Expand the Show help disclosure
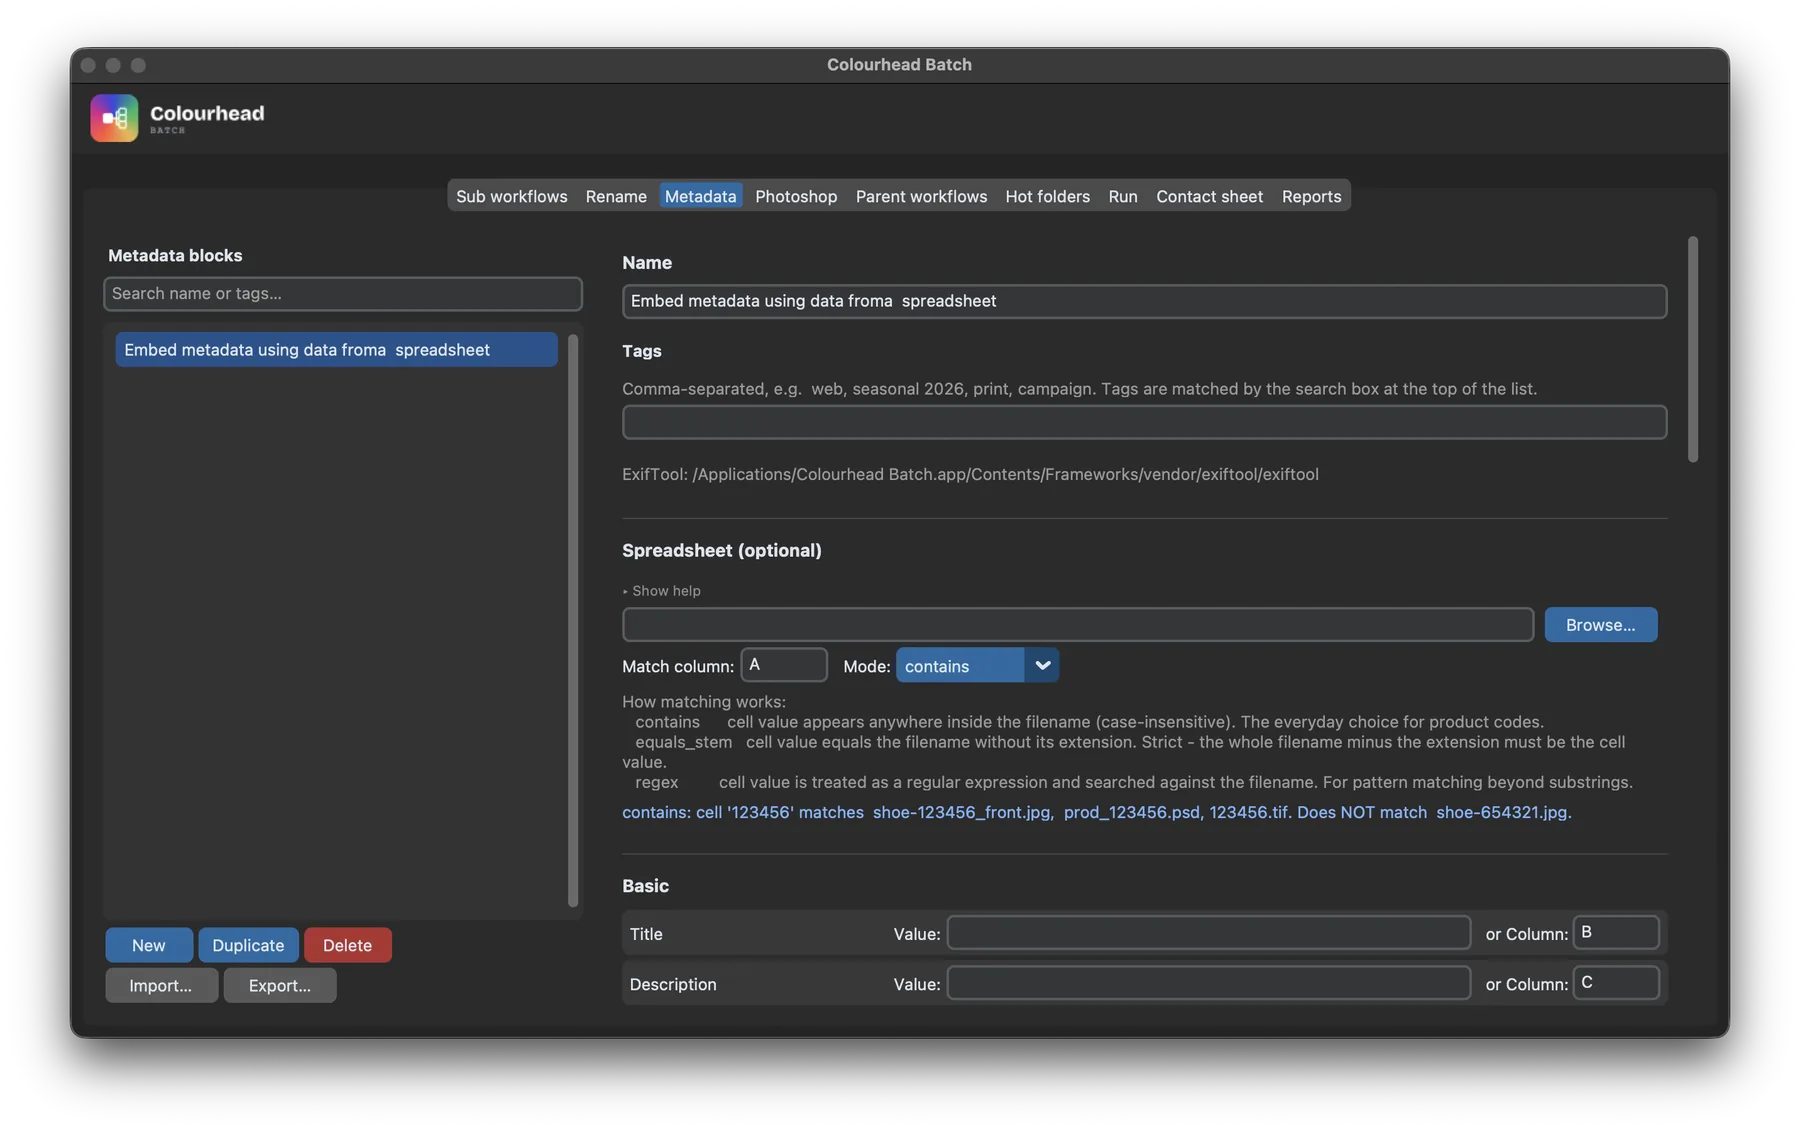The height and width of the screenshot is (1131, 1800). (662, 591)
